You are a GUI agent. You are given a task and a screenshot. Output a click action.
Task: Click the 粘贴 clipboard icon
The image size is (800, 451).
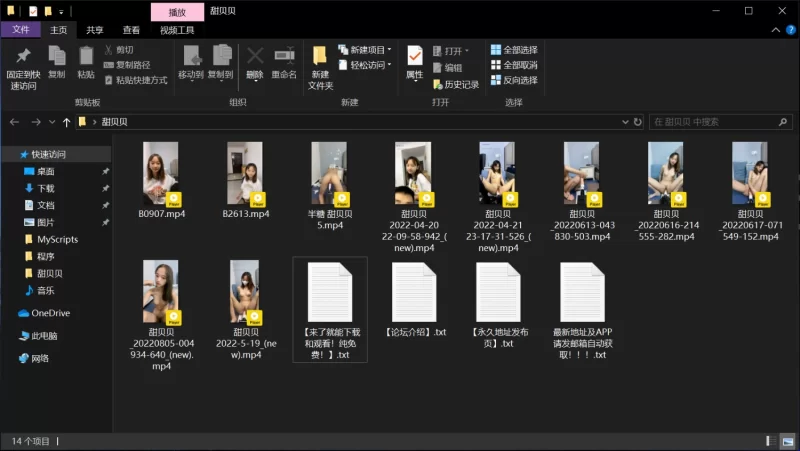[x=86, y=58]
